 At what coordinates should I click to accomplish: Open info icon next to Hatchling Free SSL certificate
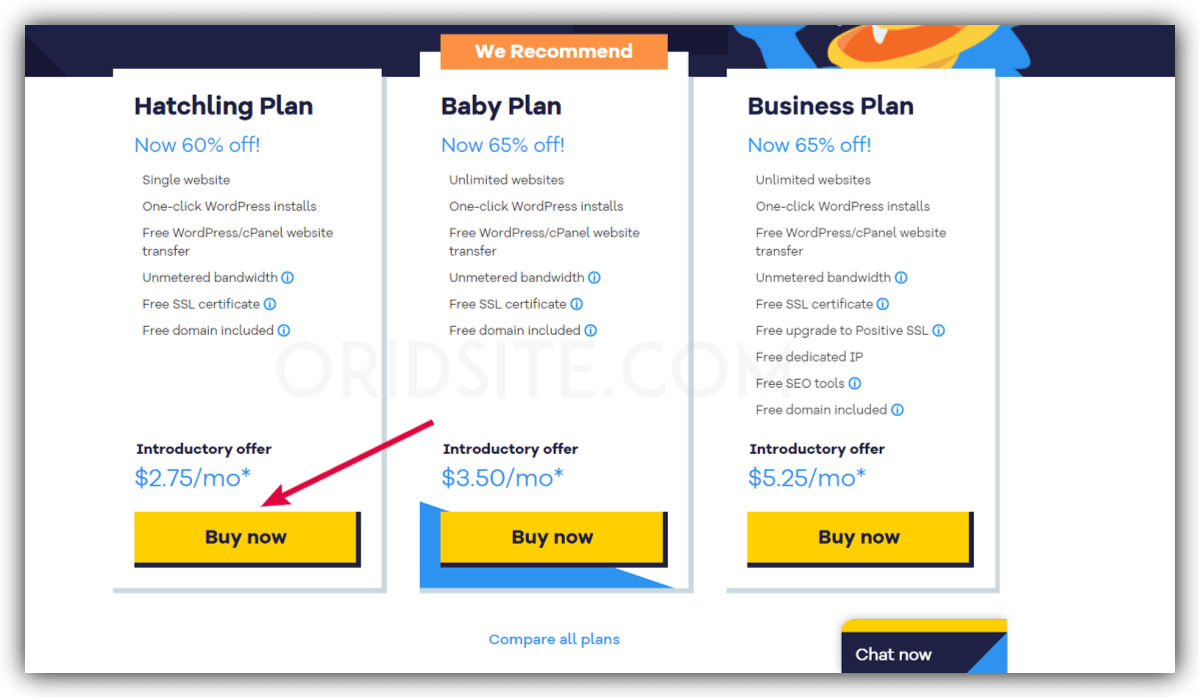pos(270,304)
